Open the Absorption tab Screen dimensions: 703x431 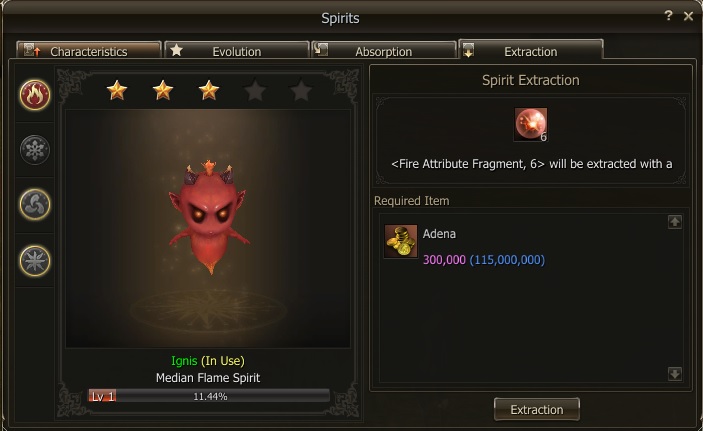pyautogui.click(x=384, y=50)
